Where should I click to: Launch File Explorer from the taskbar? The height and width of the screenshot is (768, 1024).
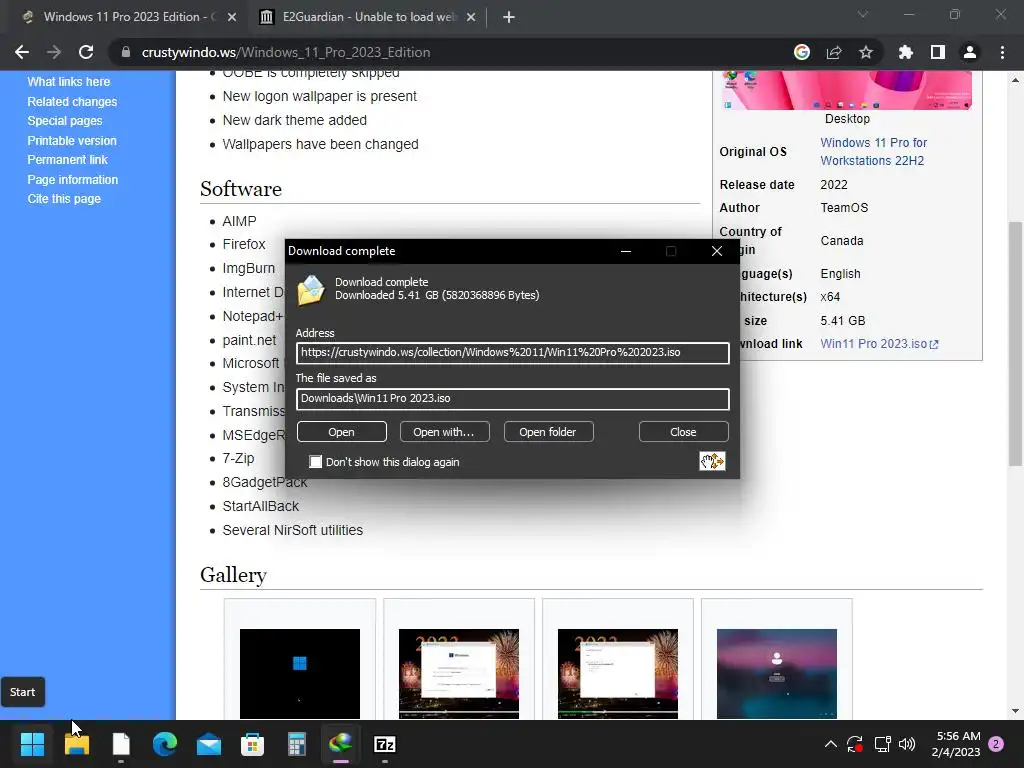tap(76, 744)
